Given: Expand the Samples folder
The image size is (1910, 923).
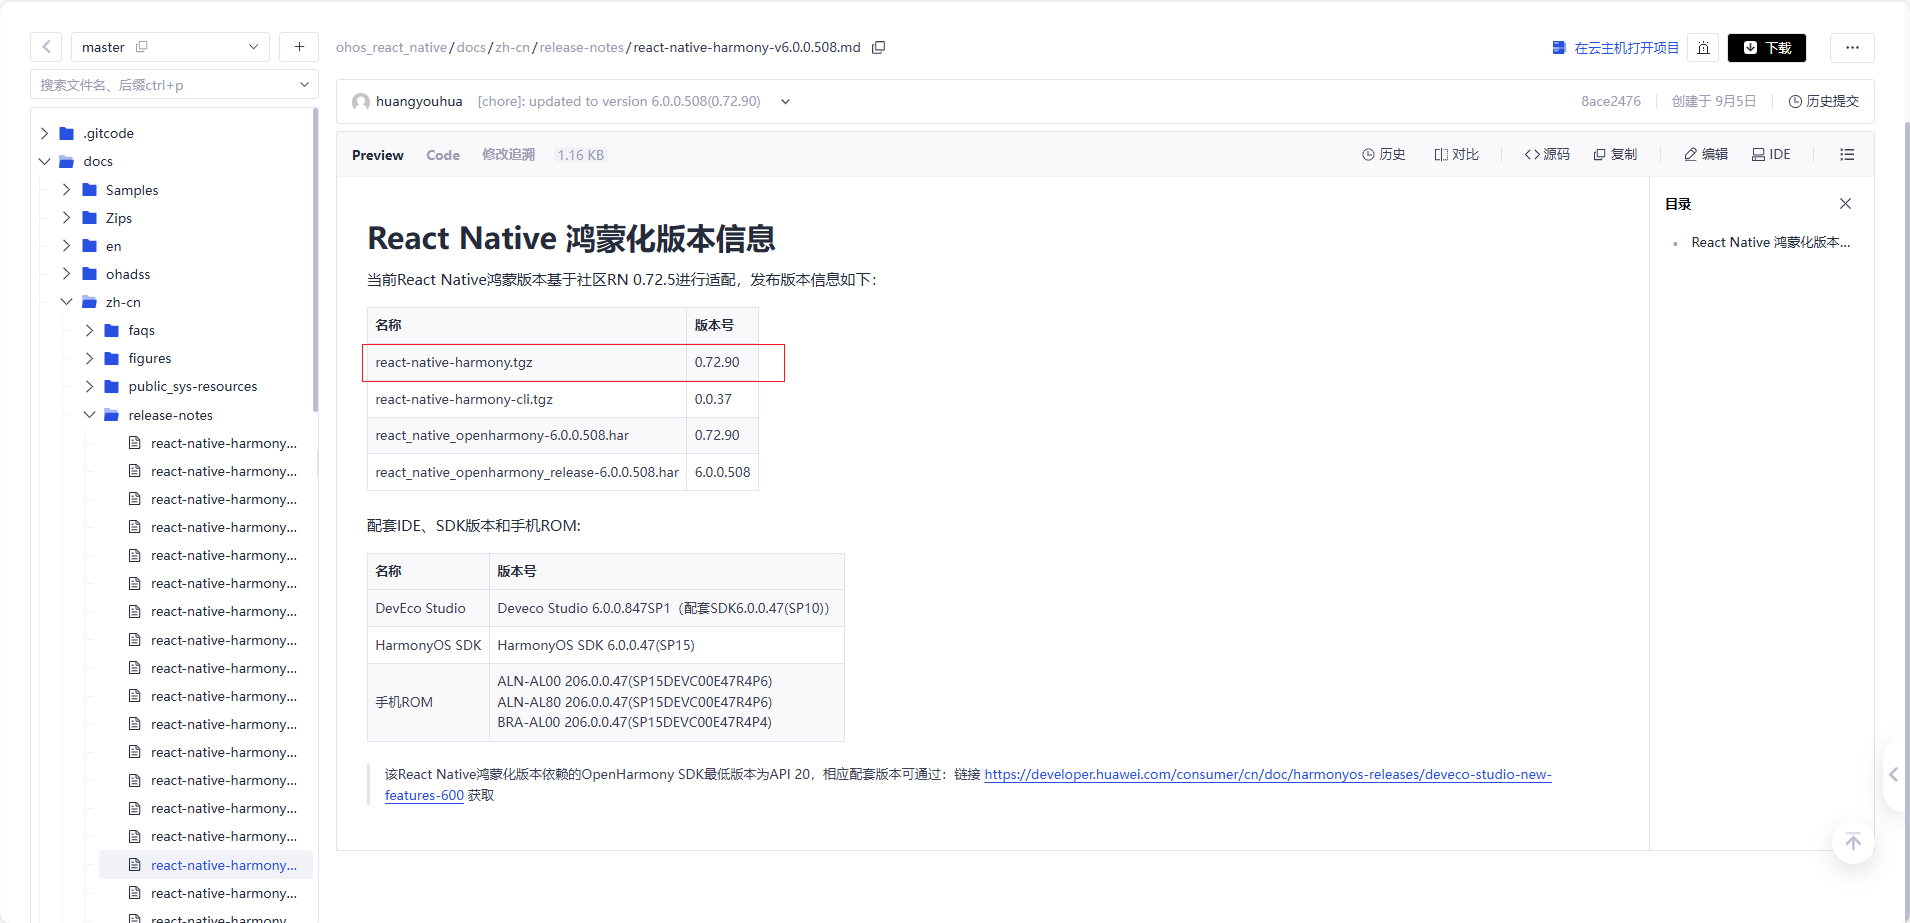Looking at the screenshot, I should pyautogui.click(x=66, y=190).
